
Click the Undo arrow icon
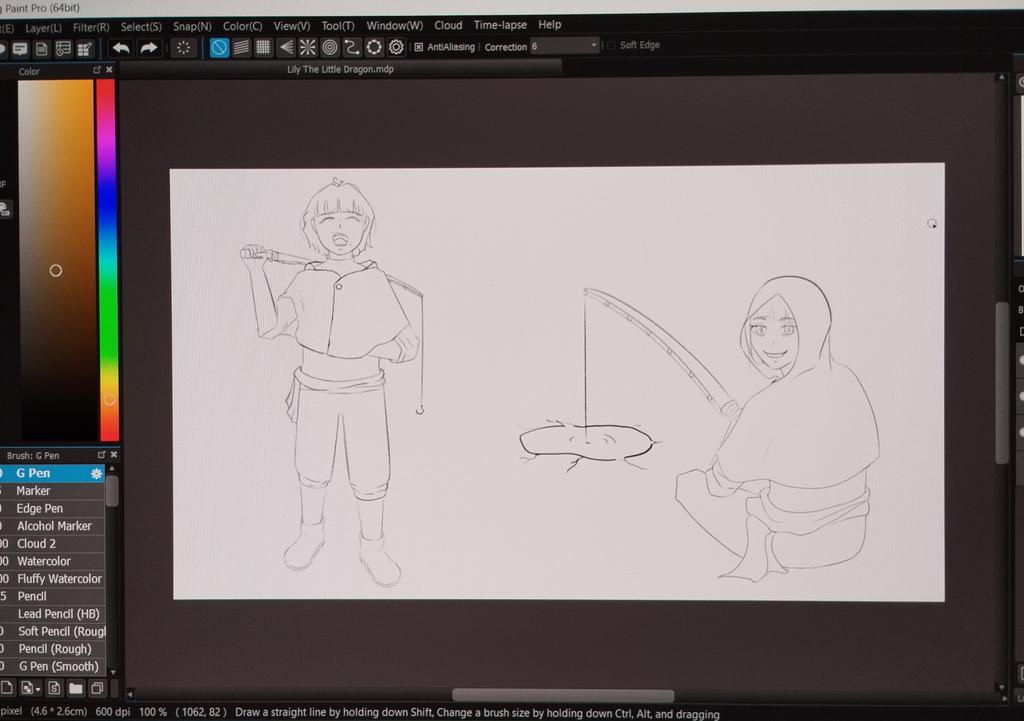121,48
